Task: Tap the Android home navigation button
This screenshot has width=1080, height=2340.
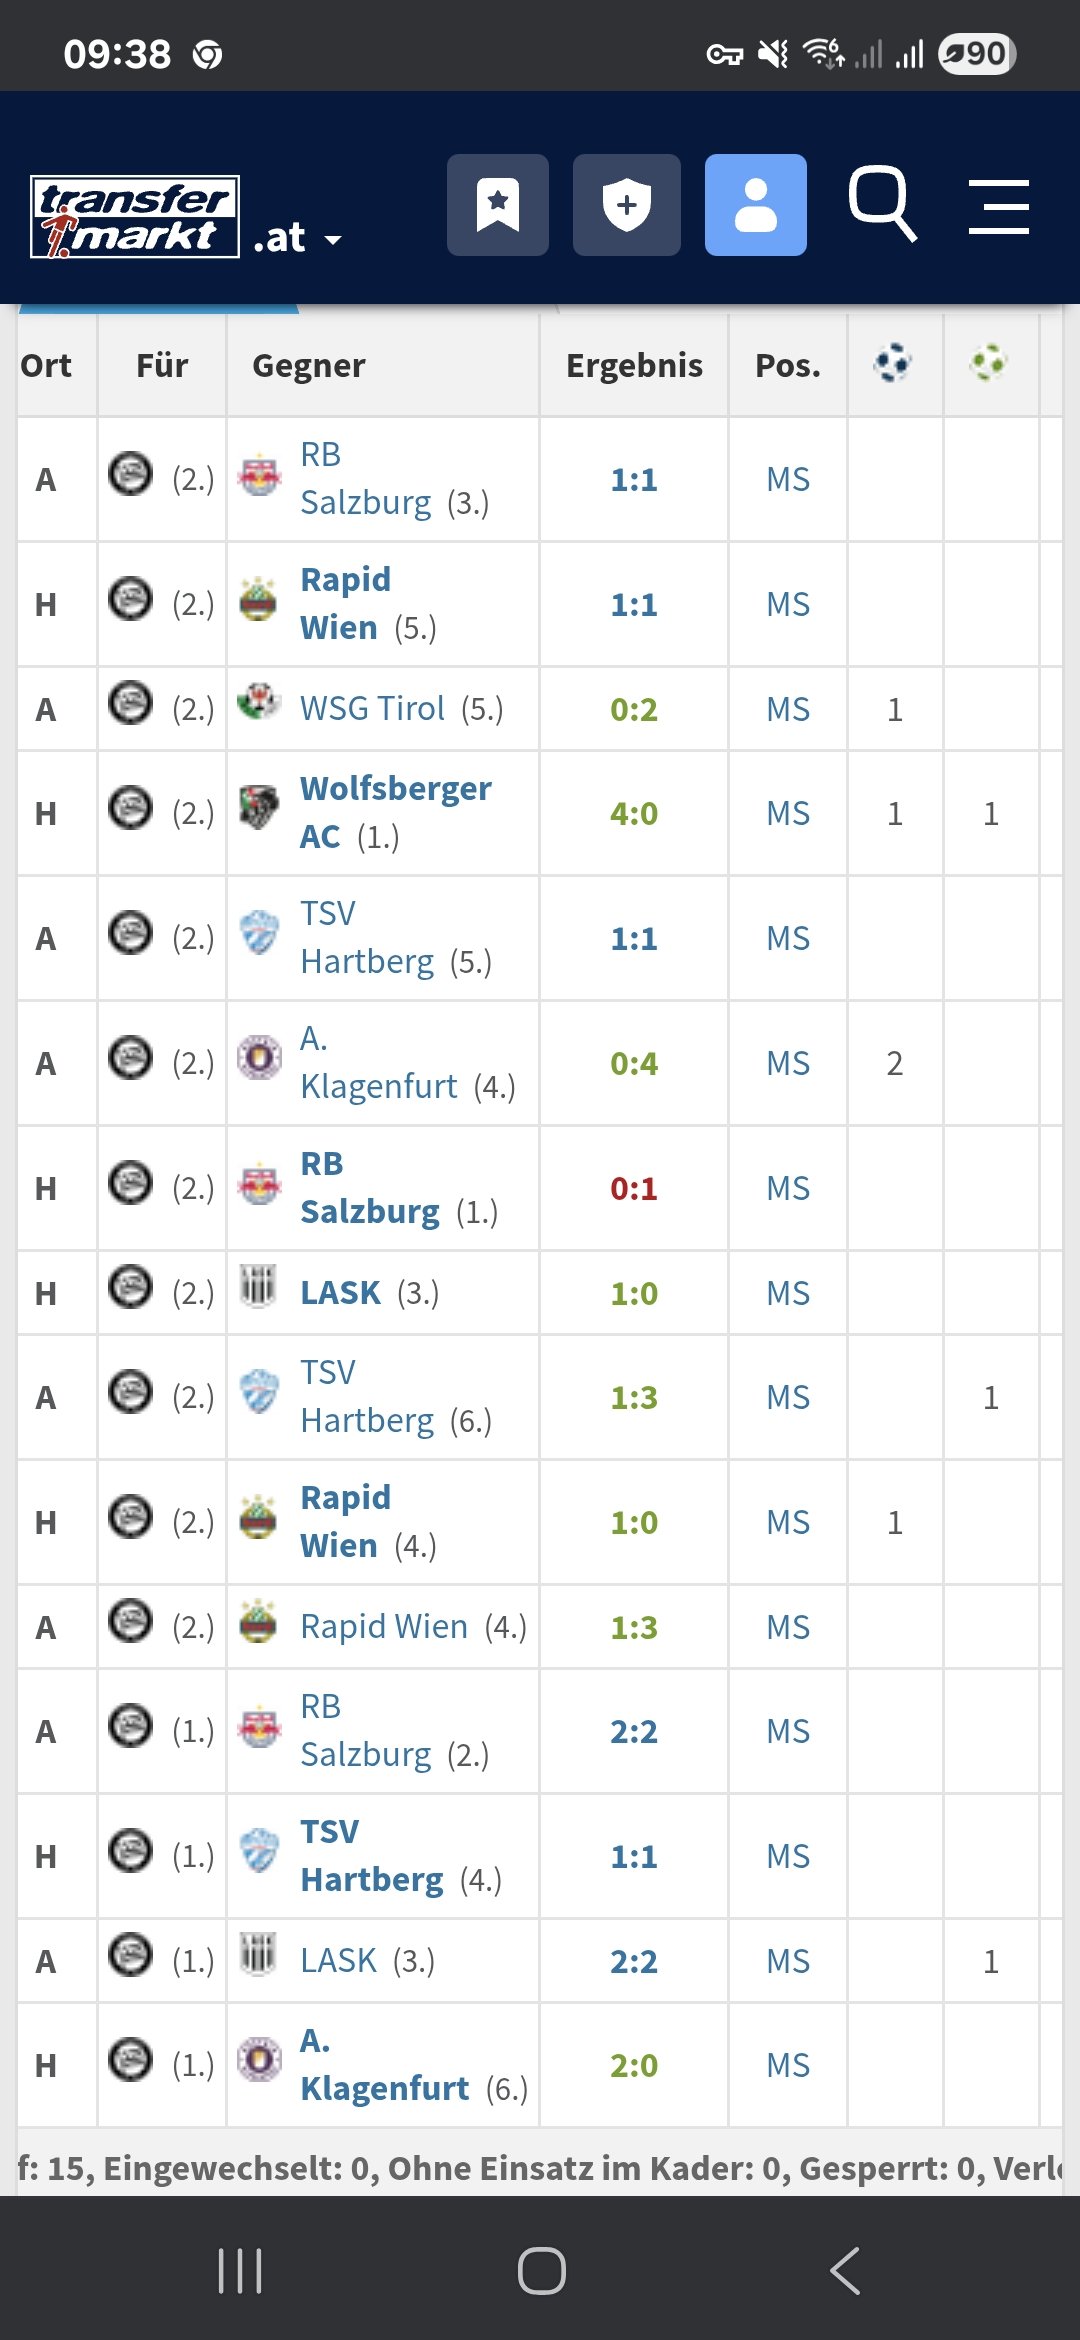Action: click(541, 2270)
